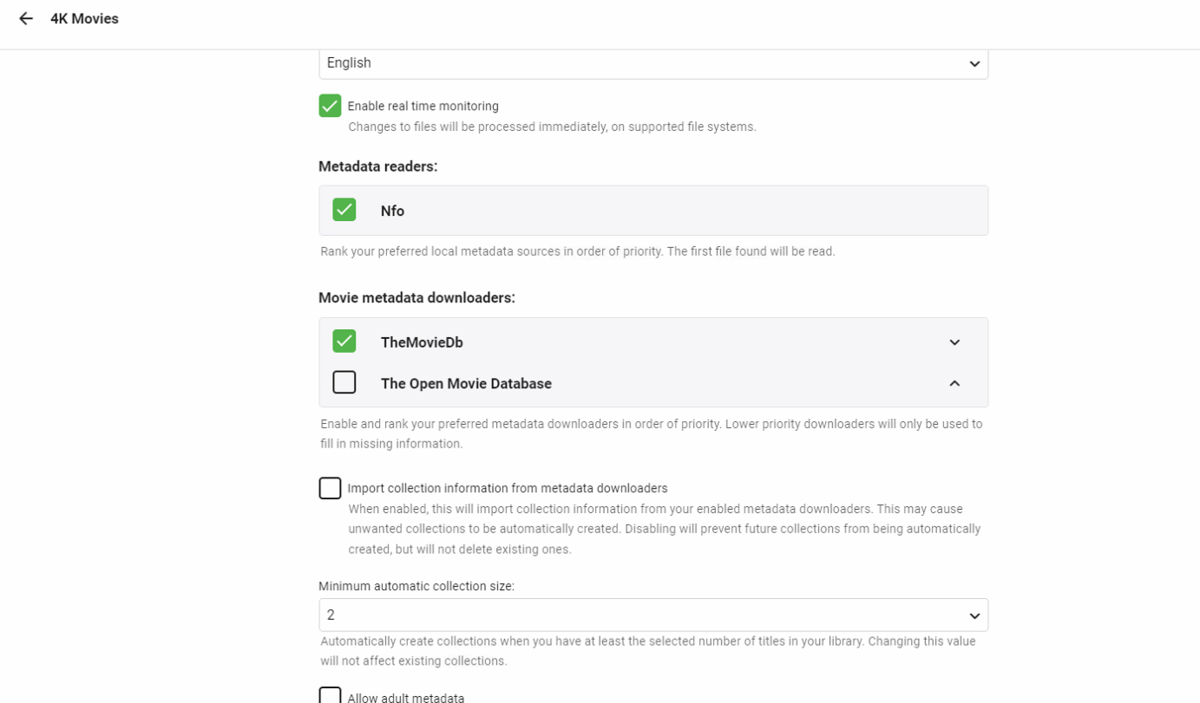Image resolution: width=1200 pixels, height=703 pixels.
Task: Uncheck the TheMovieDb downloader checkbox
Action: [344, 341]
